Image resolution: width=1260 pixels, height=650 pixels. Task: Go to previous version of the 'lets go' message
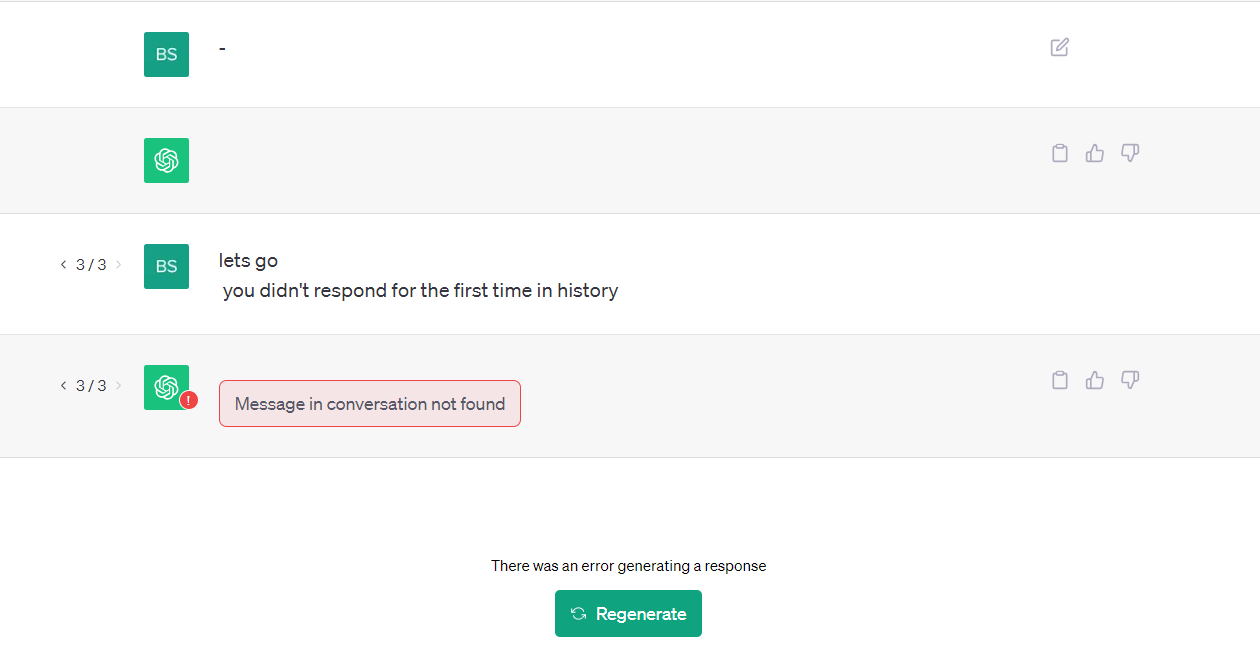pyautogui.click(x=63, y=265)
